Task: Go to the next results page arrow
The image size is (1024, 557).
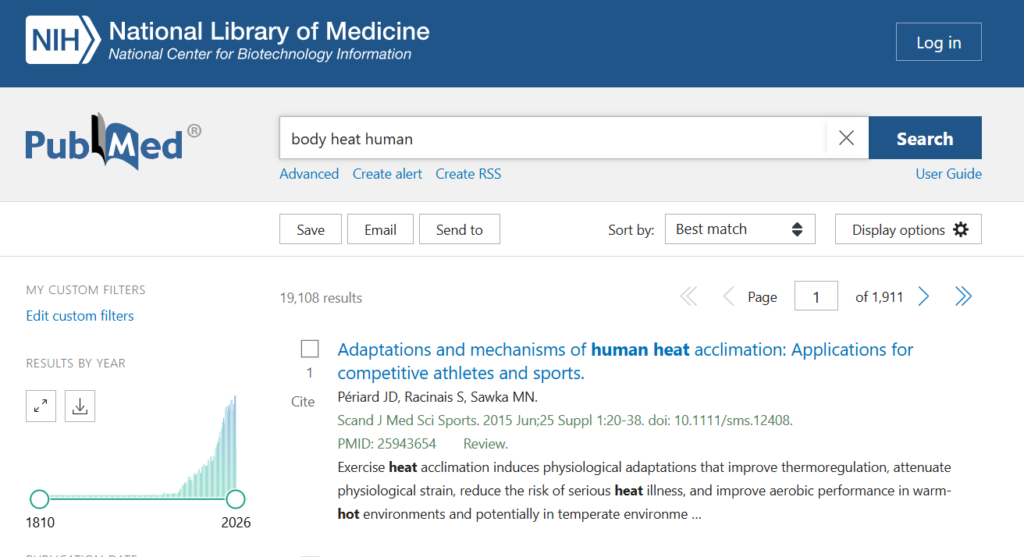Action: pyautogui.click(x=923, y=296)
